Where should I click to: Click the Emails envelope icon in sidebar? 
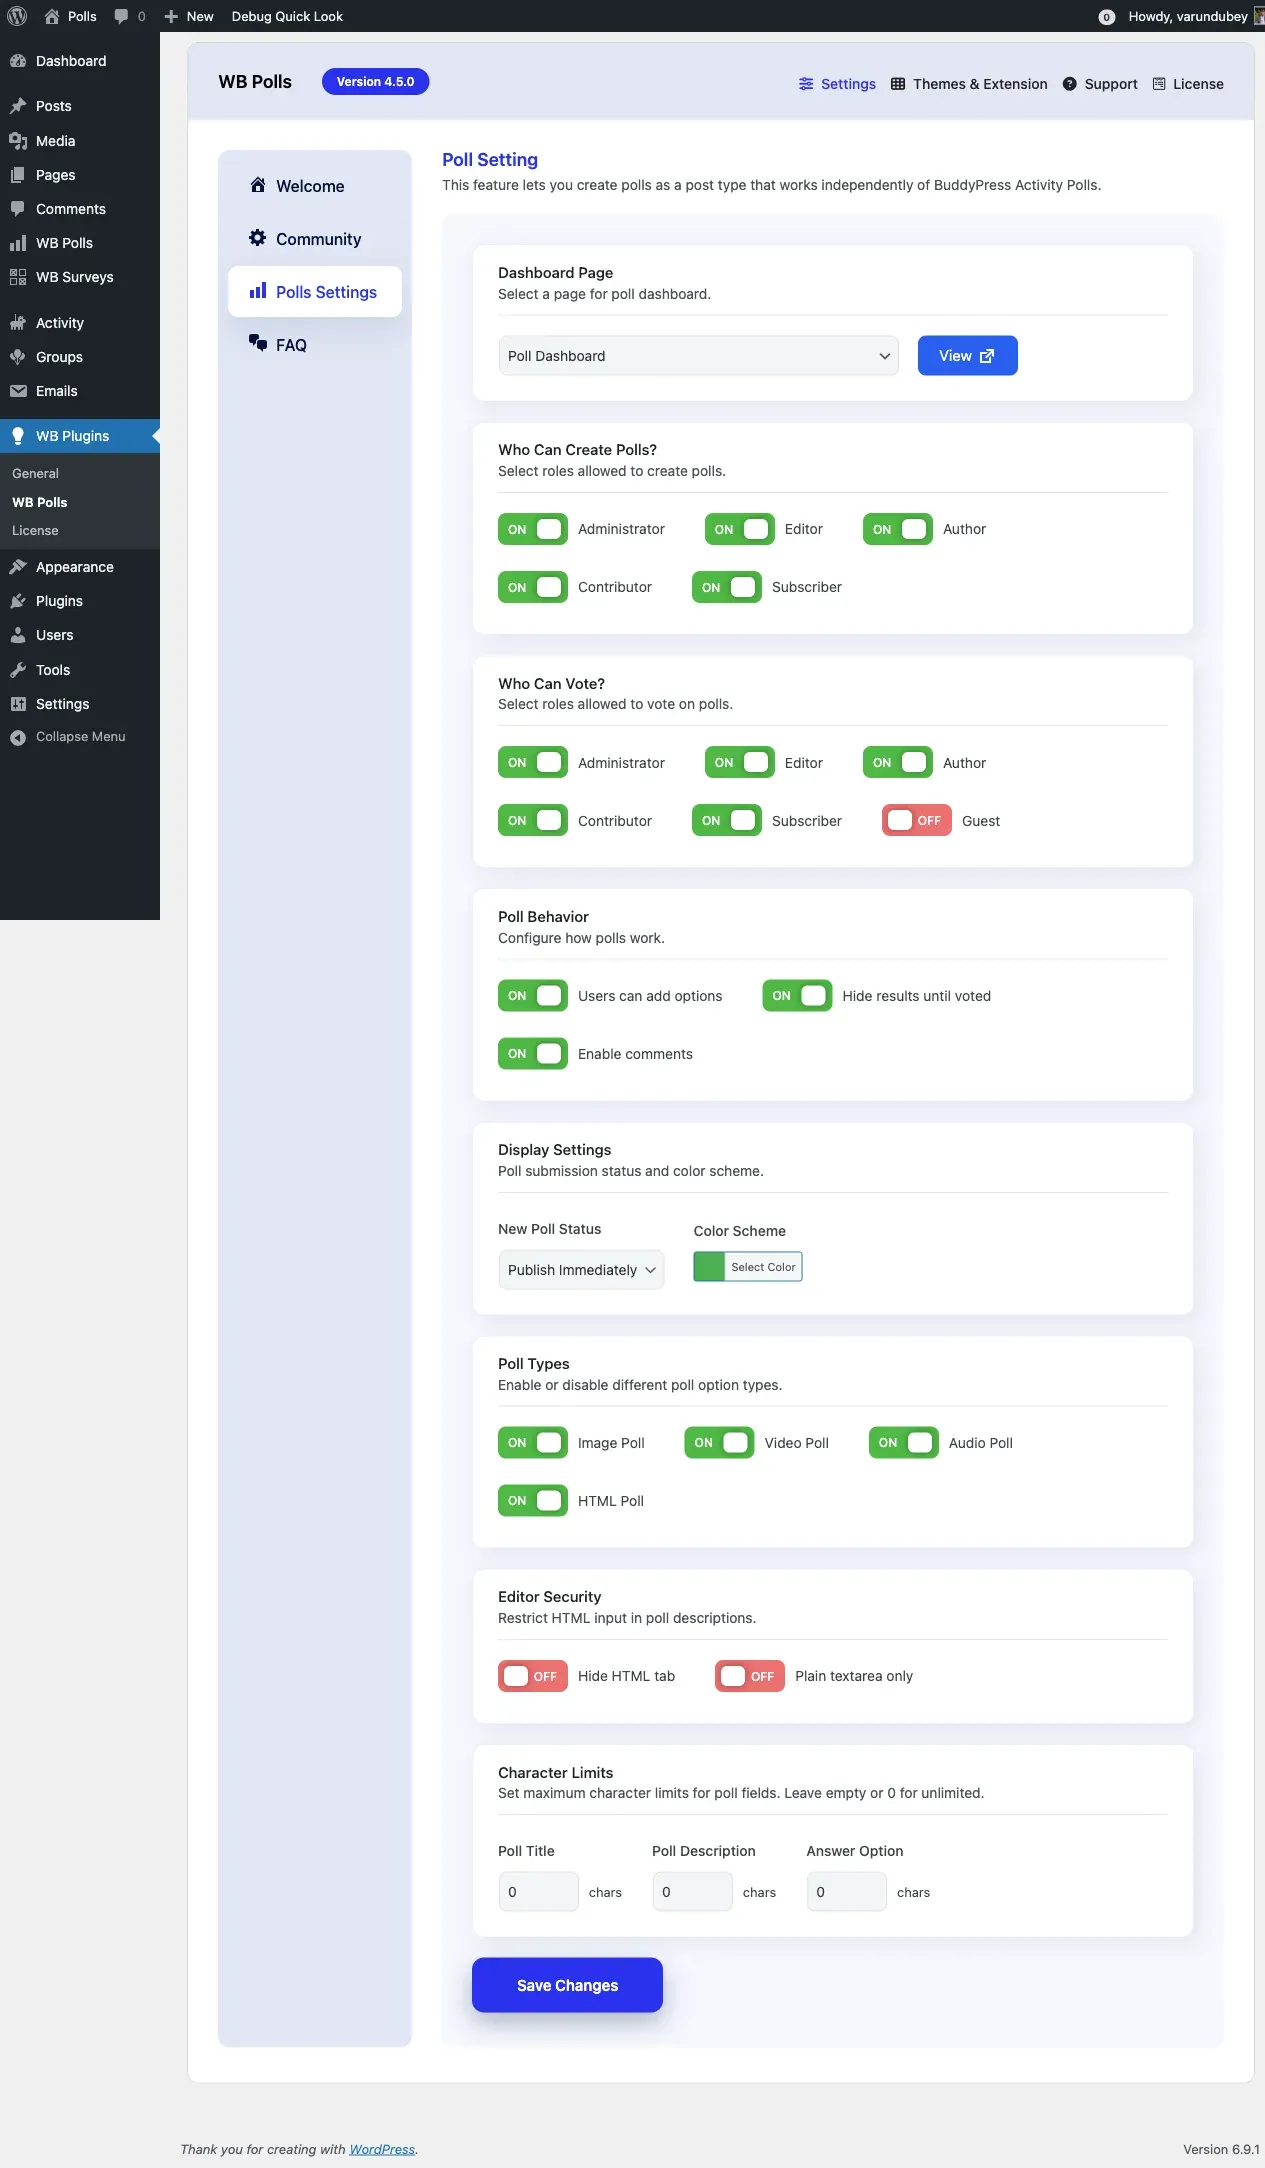tap(18, 391)
